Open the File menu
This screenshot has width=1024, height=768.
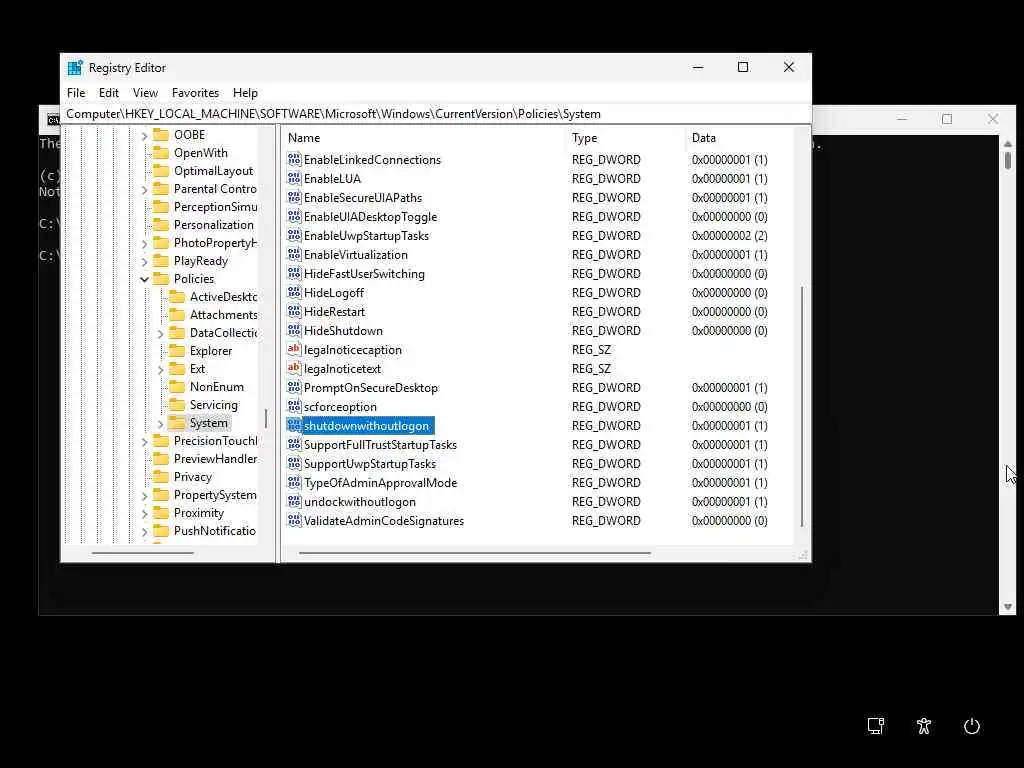click(x=76, y=93)
